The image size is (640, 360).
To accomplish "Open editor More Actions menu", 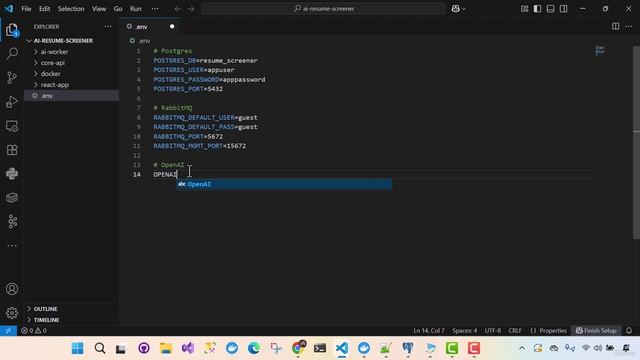I will click(629, 27).
